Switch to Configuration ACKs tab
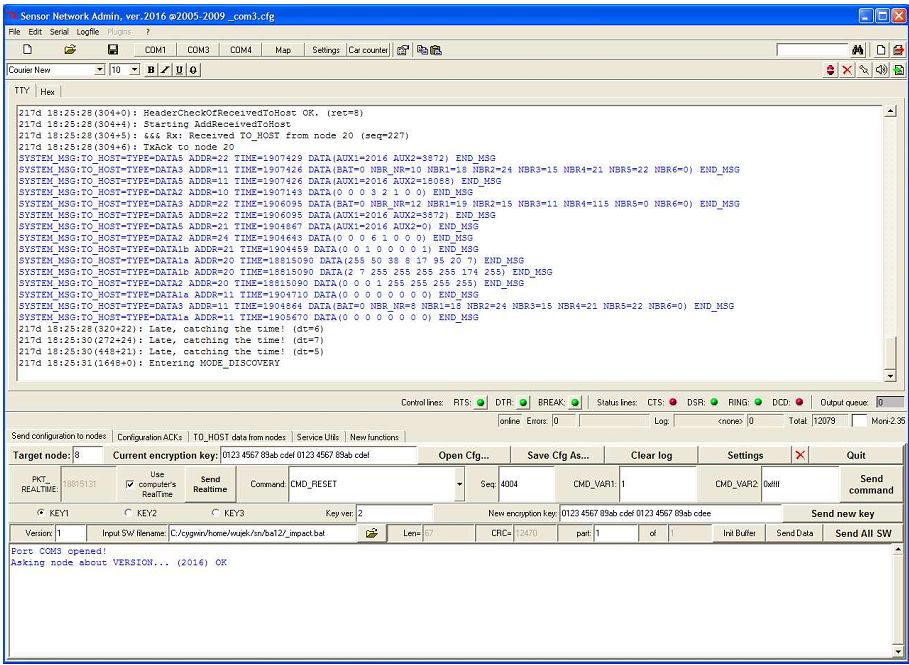Viewport: 909px width, 665px height. coord(150,437)
